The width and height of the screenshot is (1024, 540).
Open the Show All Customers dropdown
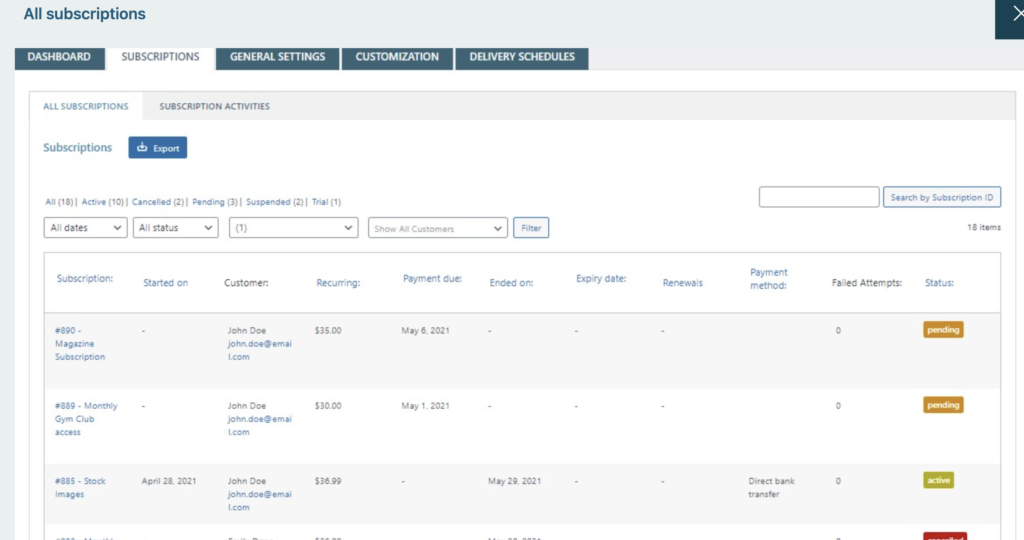point(438,228)
